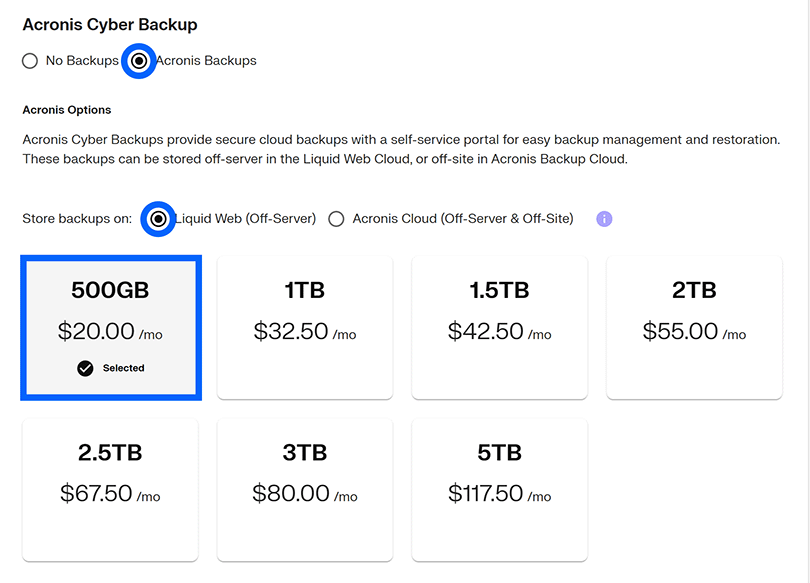Open the purple info icon tooltip
Image resolution: width=810 pixels, height=583 pixels.
coord(604,219)
